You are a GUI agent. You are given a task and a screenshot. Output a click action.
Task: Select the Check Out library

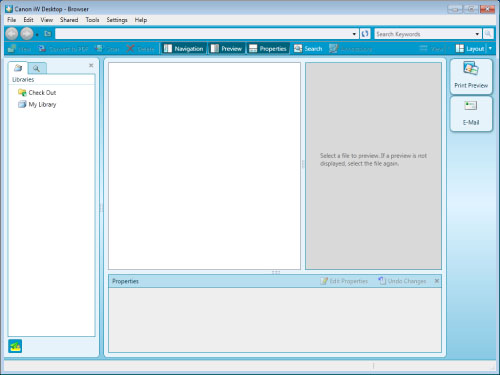(37, 92)
